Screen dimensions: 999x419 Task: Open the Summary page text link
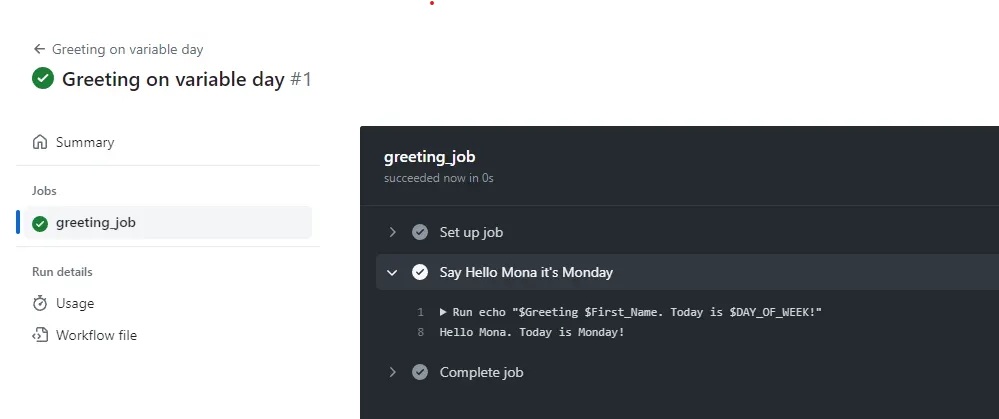click(x=85, y=142)
